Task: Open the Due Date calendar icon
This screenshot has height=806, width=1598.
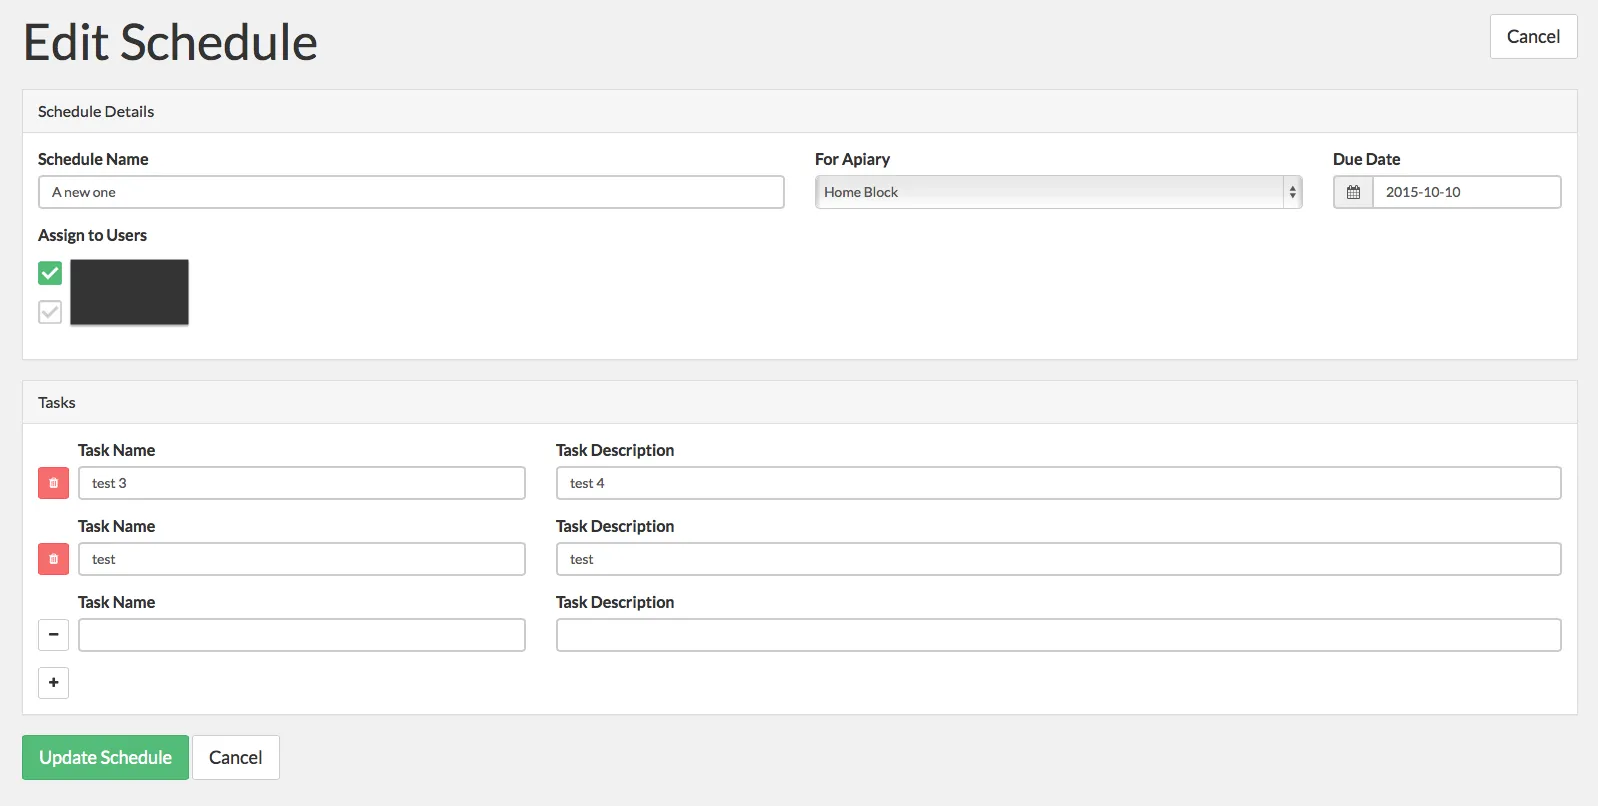Action: point(1353,192)
